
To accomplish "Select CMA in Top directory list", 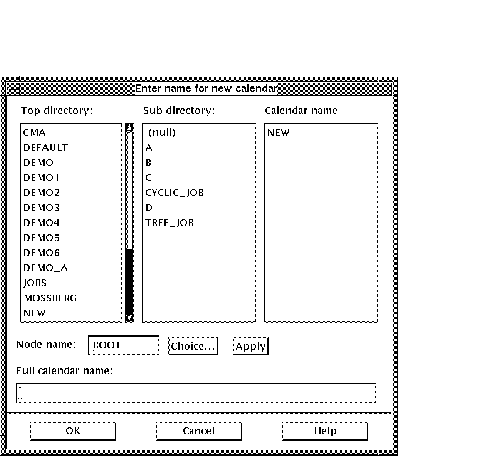I will (34, 133).
